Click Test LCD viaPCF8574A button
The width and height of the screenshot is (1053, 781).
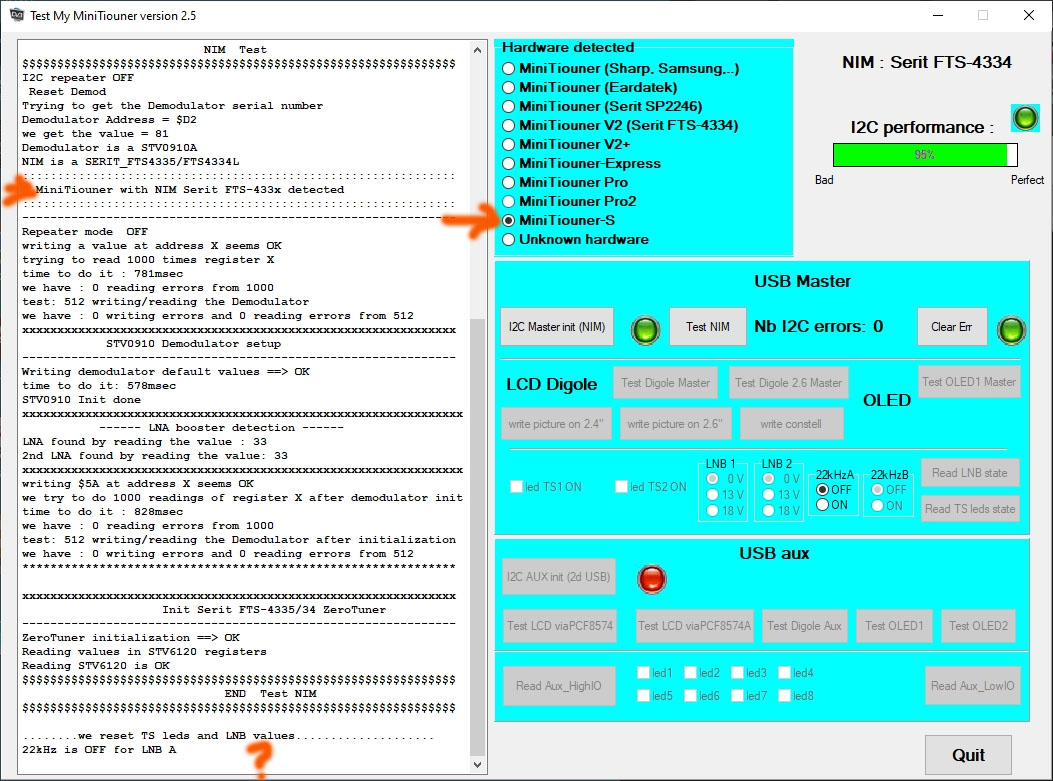694,626
